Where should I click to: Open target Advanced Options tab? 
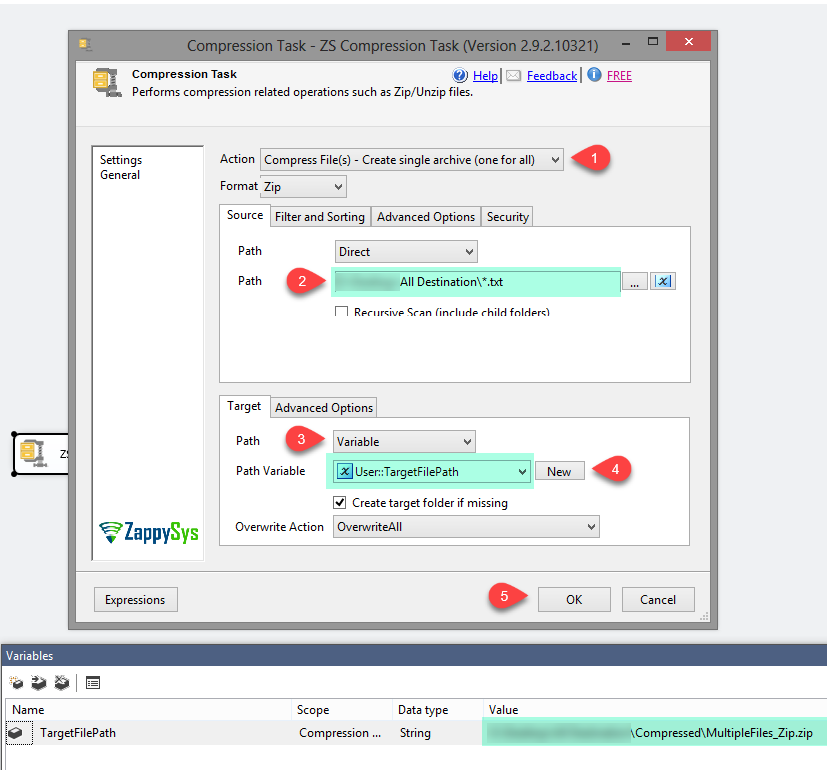[324, 408]
